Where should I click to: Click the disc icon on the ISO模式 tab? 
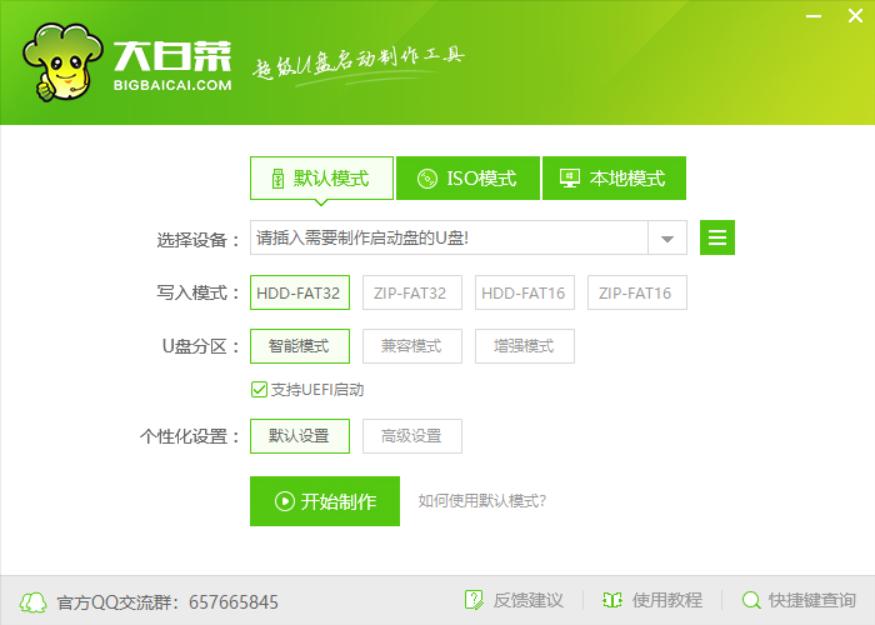pos(429,175)
